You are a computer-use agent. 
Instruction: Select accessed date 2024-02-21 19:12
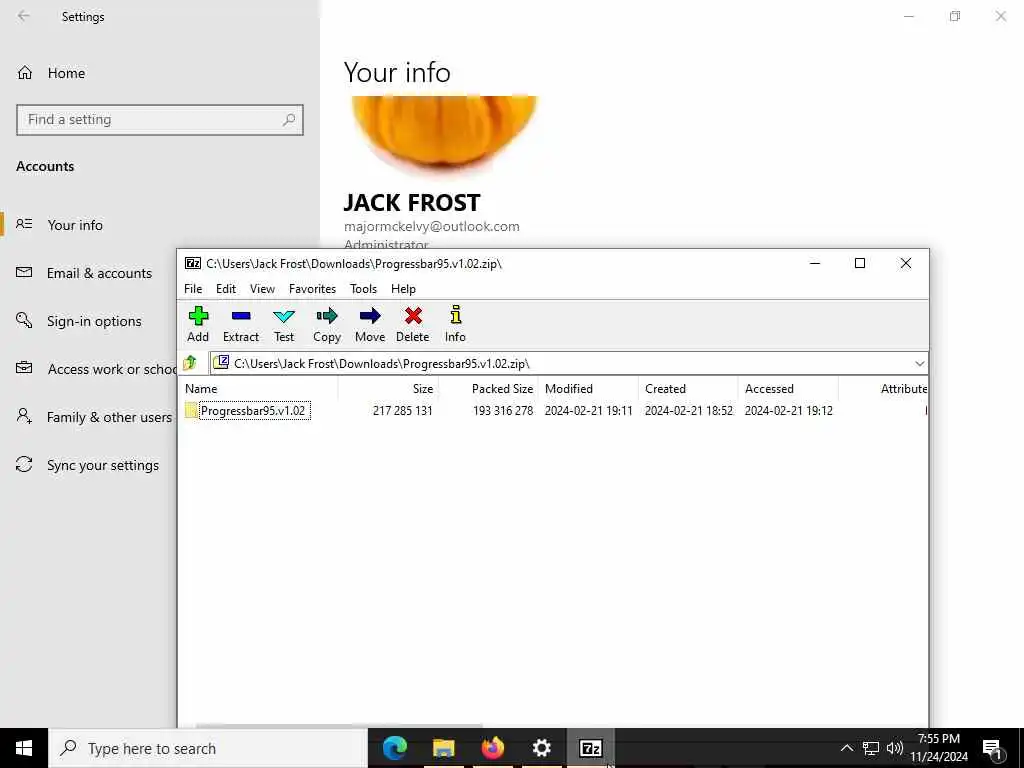pos(788,411)
